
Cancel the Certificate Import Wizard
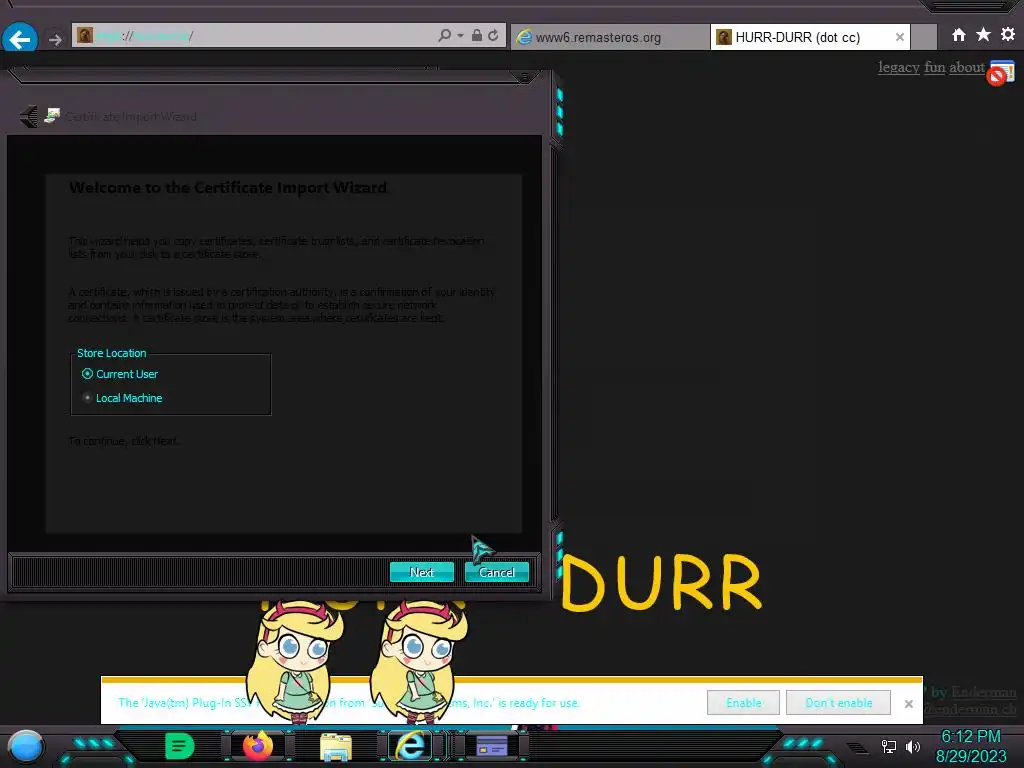point(497,573)
